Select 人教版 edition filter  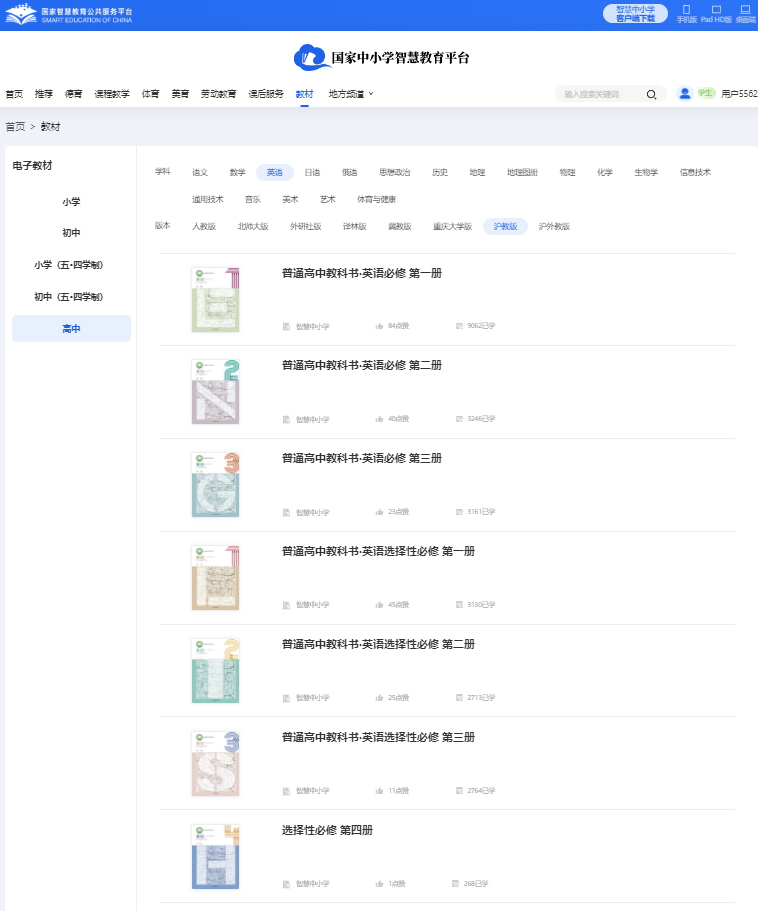click(x=204, y=227)
